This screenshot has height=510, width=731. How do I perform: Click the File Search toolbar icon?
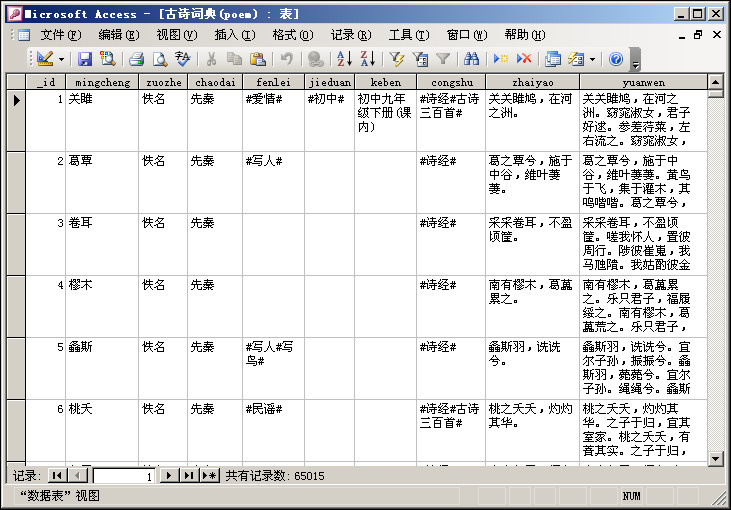(x=107, y=59)
